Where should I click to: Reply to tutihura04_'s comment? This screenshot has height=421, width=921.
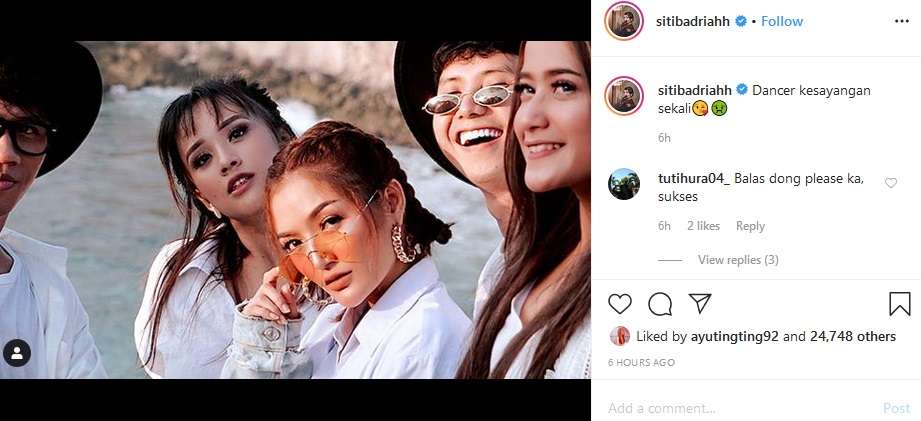coord(750,226)
